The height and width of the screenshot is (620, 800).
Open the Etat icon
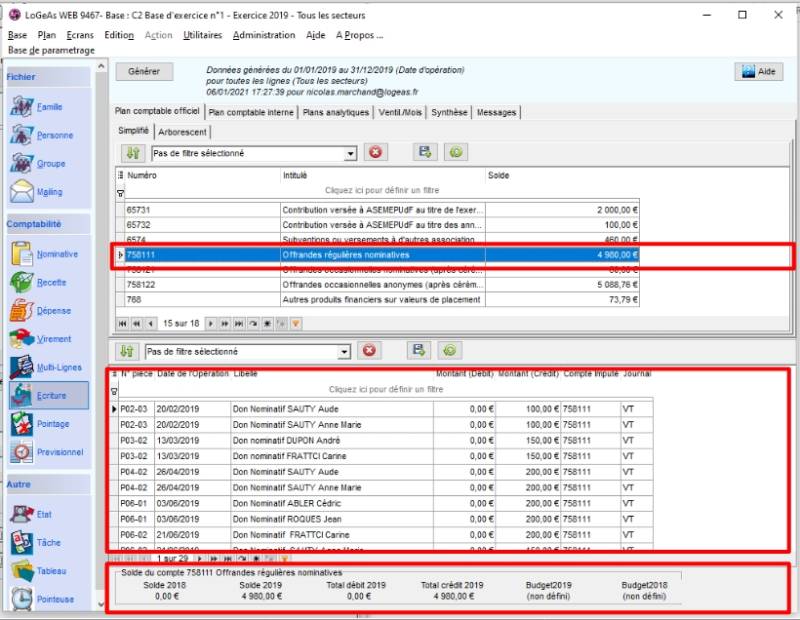(22, 514)
